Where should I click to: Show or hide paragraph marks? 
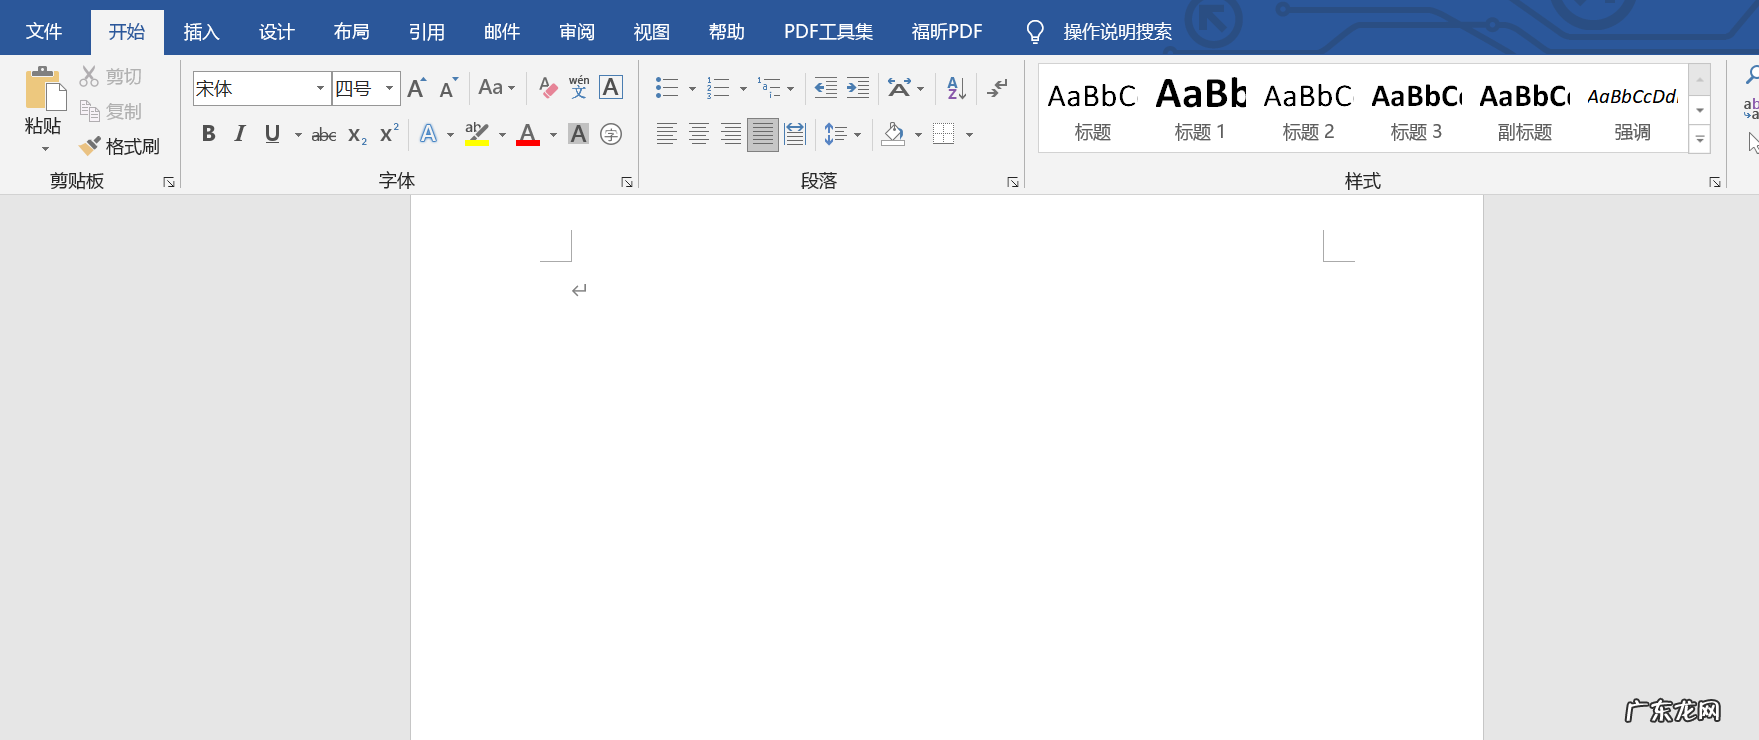click(997, 88)
